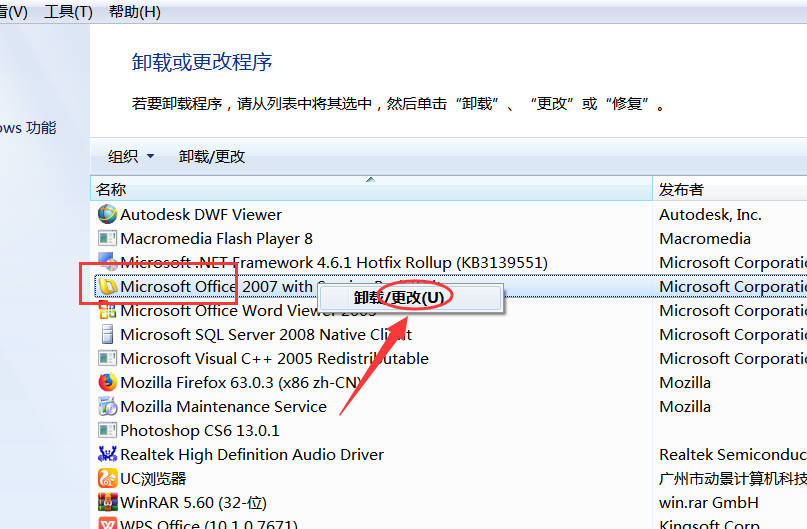Click the WinRAR 5.60 icon
Screen dimensions: 807x529
(x=107, y=502)
